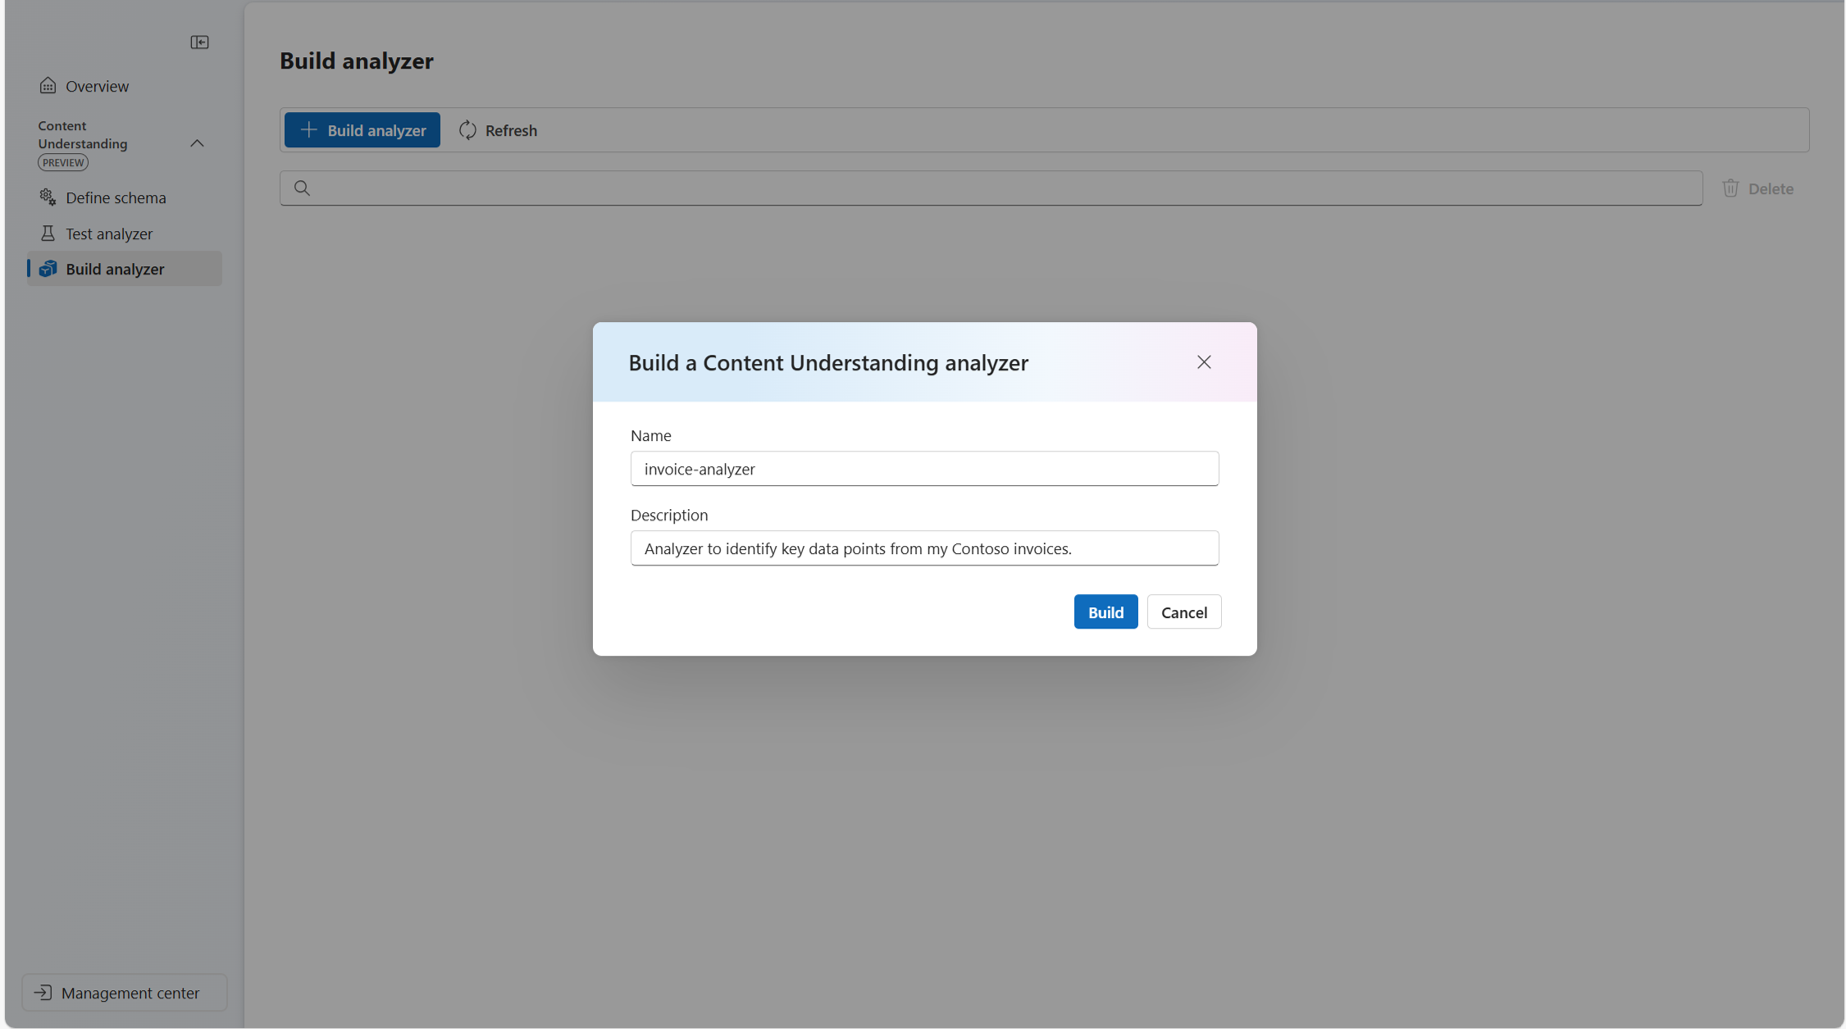Viewport: 1846px width, 1029px height.
Task: Click the Management center arrow icon
Action: click(x=43, y=993)
